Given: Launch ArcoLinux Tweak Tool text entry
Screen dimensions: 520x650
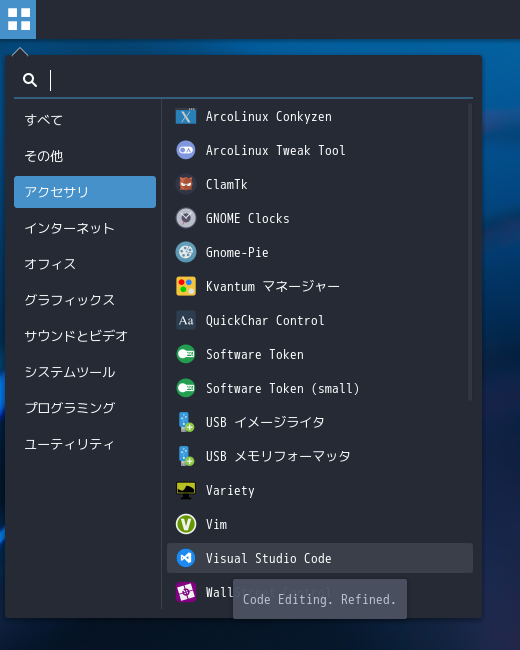Looking at the screenshot, I should coord(276,150).
